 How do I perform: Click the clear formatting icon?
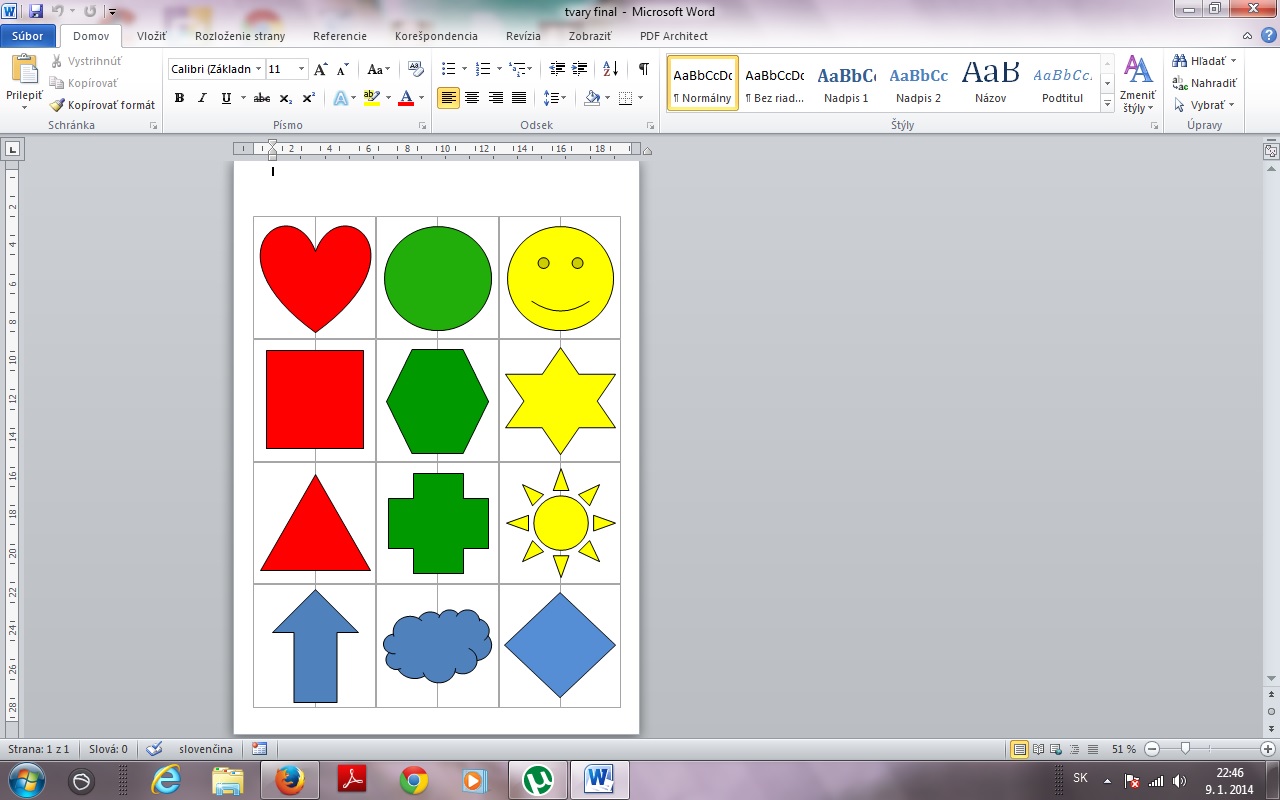click(x=417, y=69)
